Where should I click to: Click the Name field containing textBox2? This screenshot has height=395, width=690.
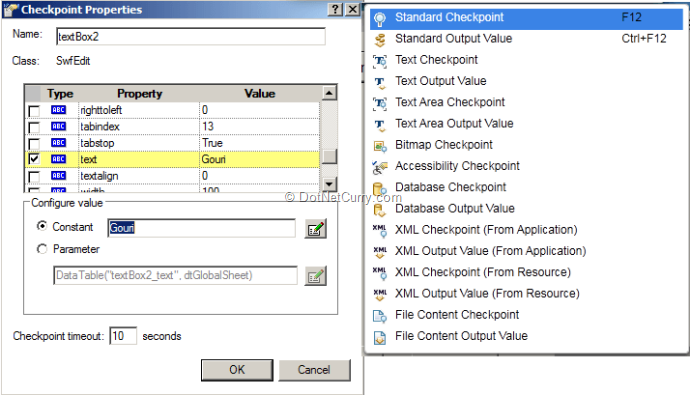click(x=191, y=37)
